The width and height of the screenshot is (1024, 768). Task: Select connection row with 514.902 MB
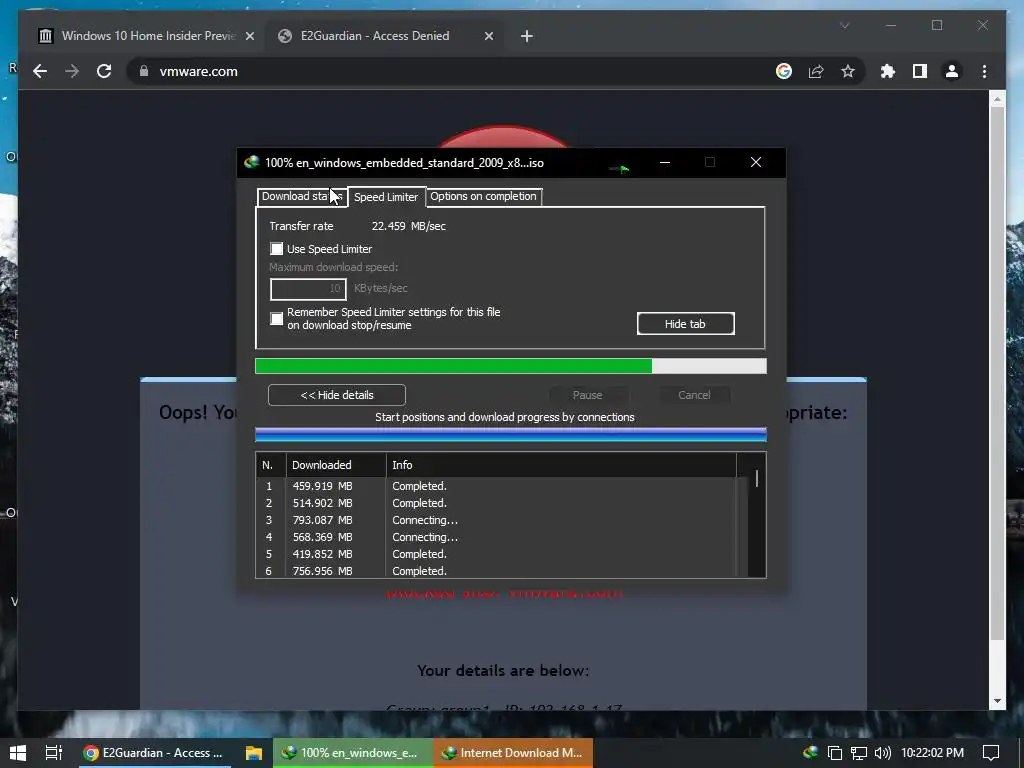tap(496, 504)
